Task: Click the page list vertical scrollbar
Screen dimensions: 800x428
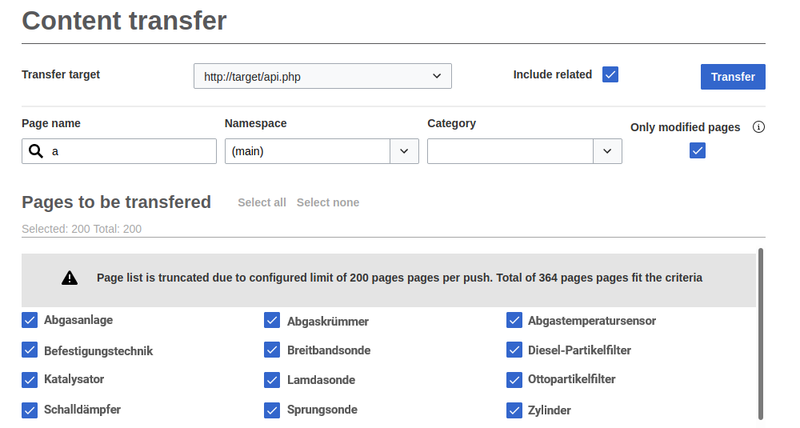Action: click(x=761, y=330)
